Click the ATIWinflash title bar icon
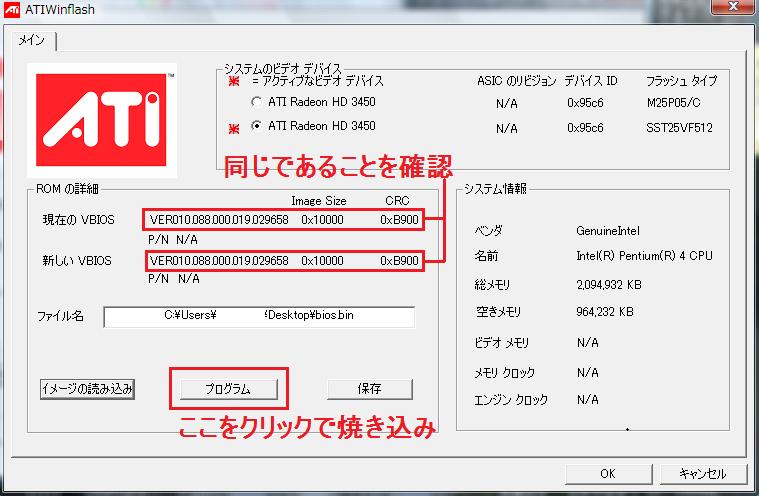 tap(12, 9)
